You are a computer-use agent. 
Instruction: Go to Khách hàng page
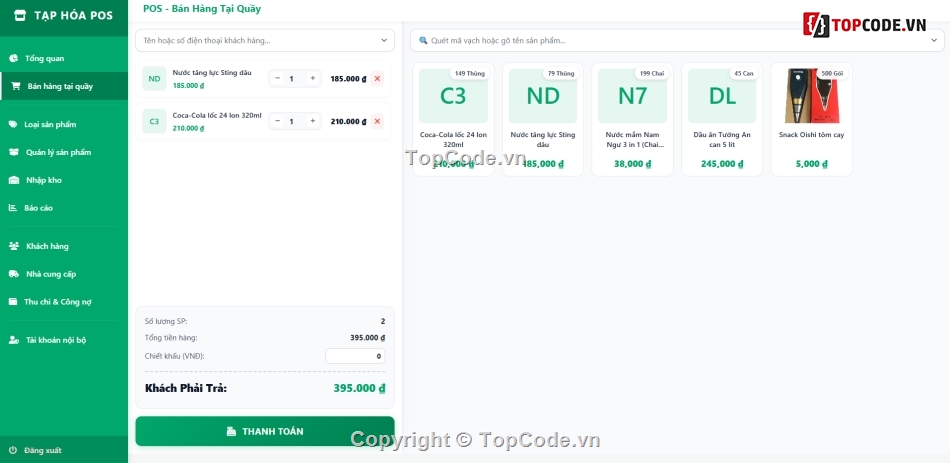coord(47,246)
